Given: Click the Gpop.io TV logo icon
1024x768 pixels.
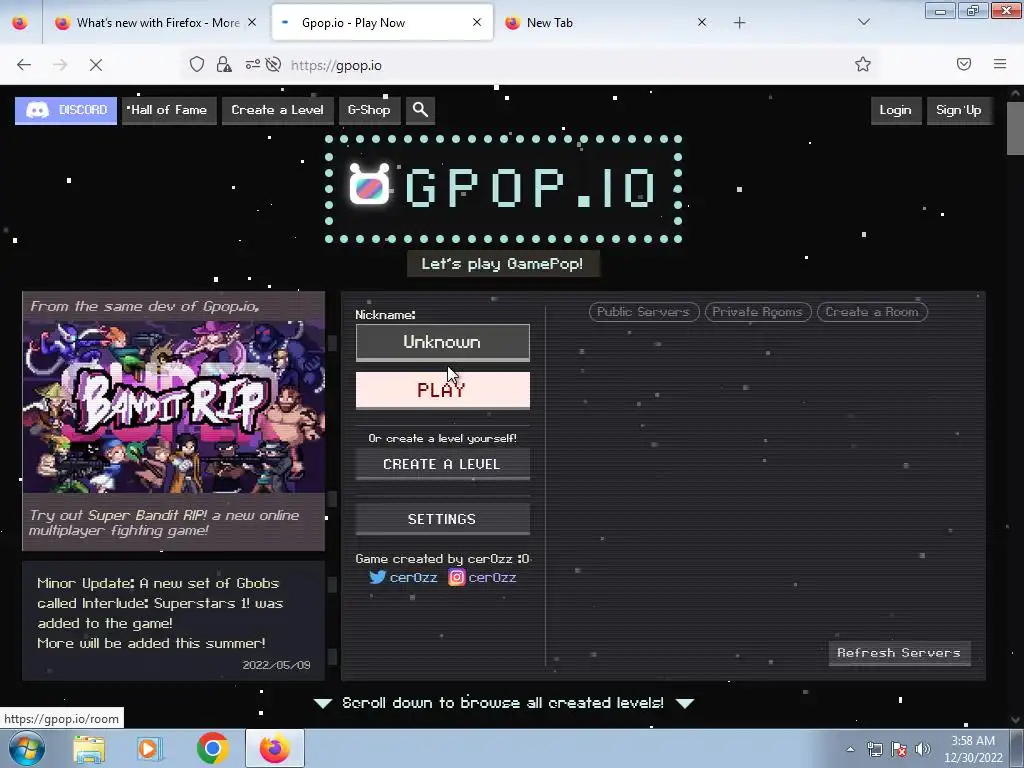Looking at the screenshot, I should (x=370, y=184).
